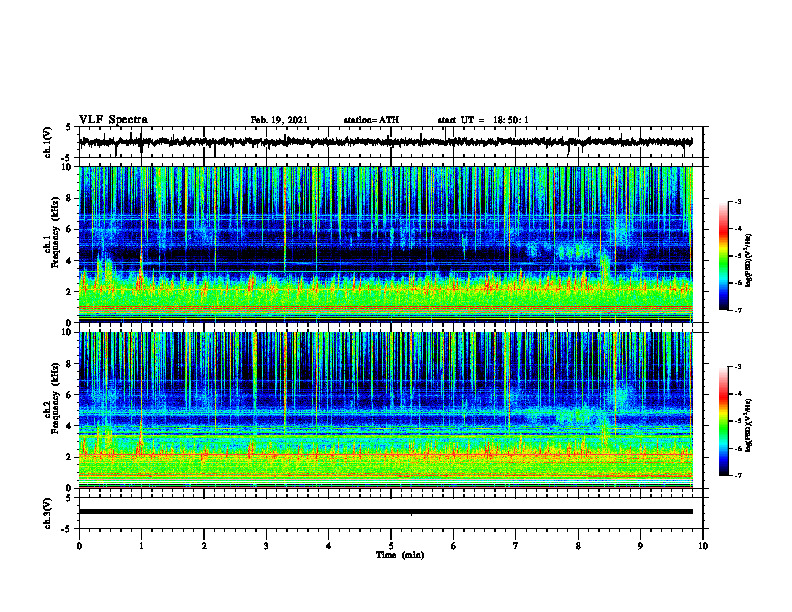Click time axis tick label "7"

pyautogui.click(x=516, y=546)
